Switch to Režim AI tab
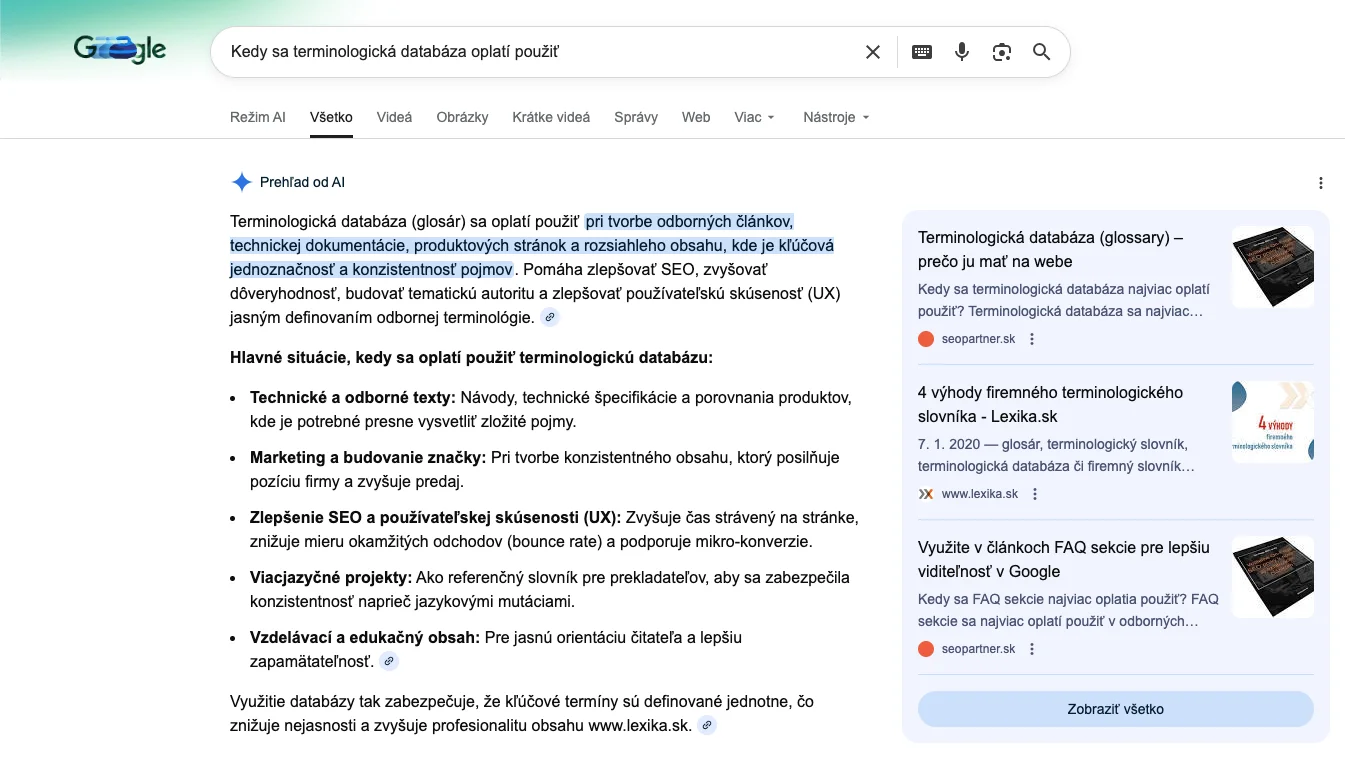 [x=257, y=117]
